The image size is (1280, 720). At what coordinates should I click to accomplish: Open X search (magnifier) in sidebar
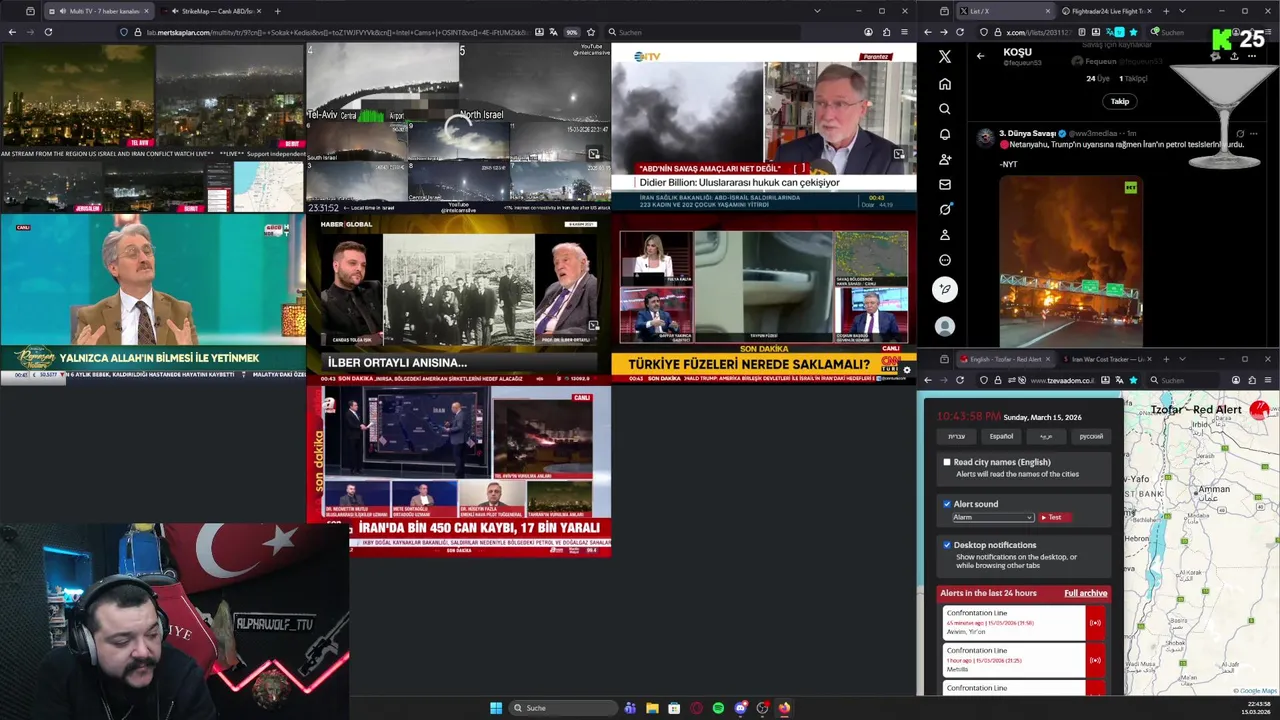945,109
